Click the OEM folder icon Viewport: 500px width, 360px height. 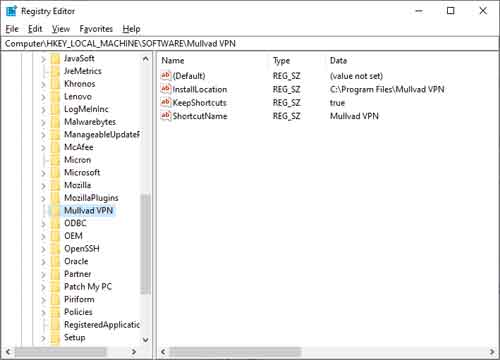click(55, 236)
